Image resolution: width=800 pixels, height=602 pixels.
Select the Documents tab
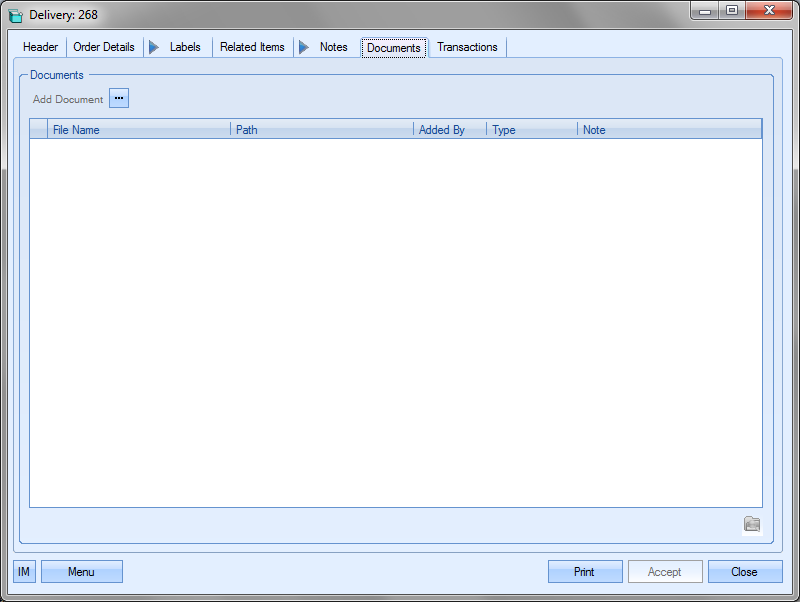394,48
